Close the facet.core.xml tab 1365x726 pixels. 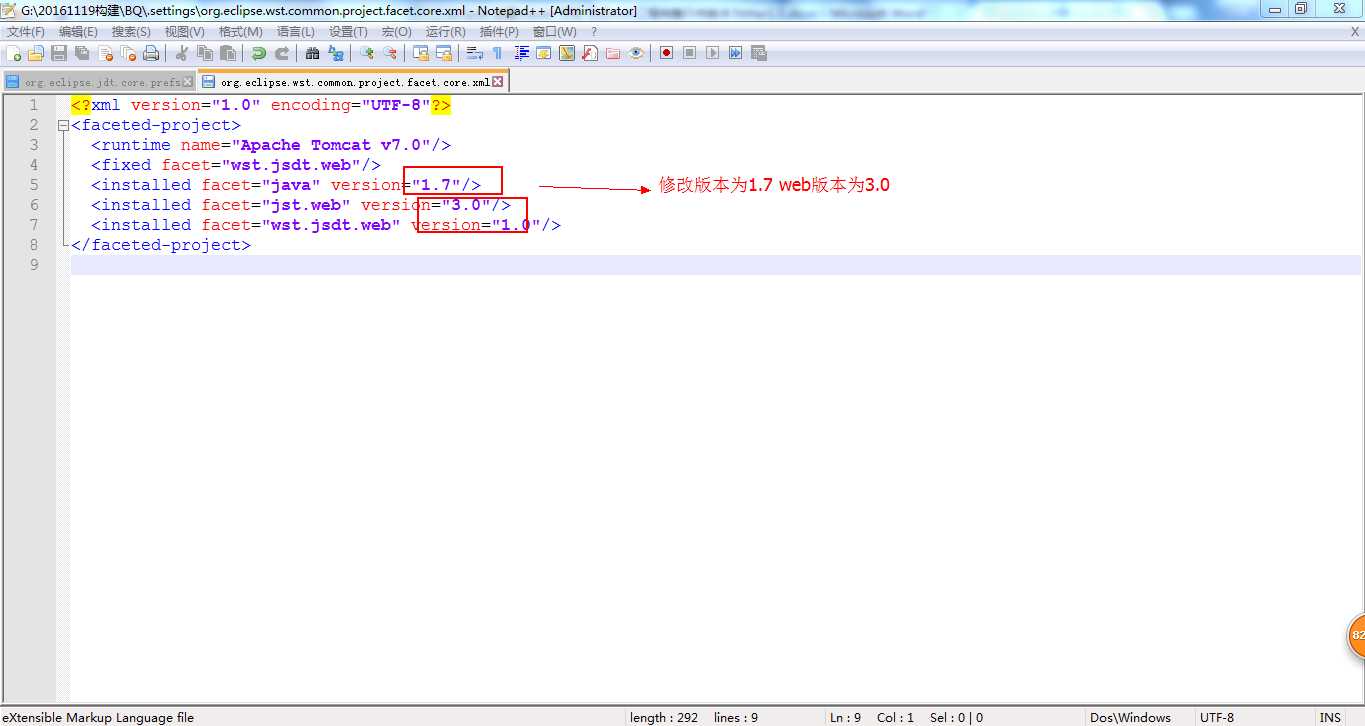[x=497, y=82]
